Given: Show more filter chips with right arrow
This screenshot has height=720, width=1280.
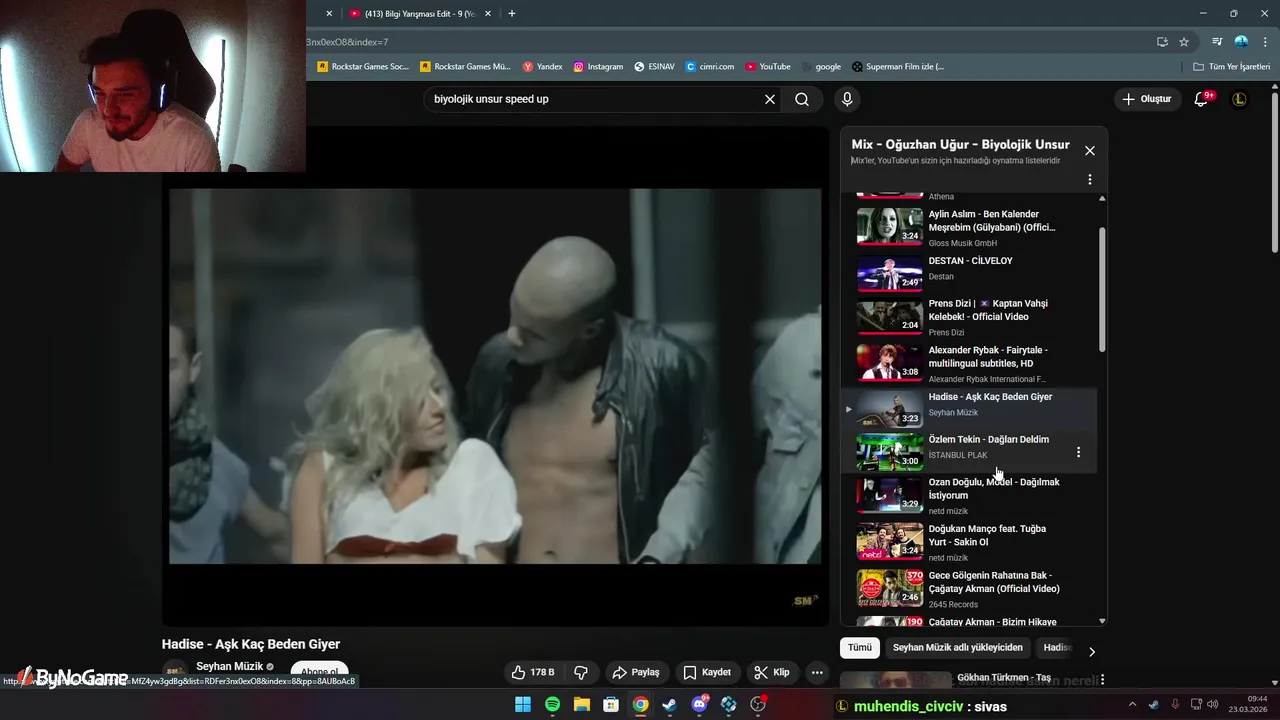Looking at the screenshot, I should coord(1091,651).
